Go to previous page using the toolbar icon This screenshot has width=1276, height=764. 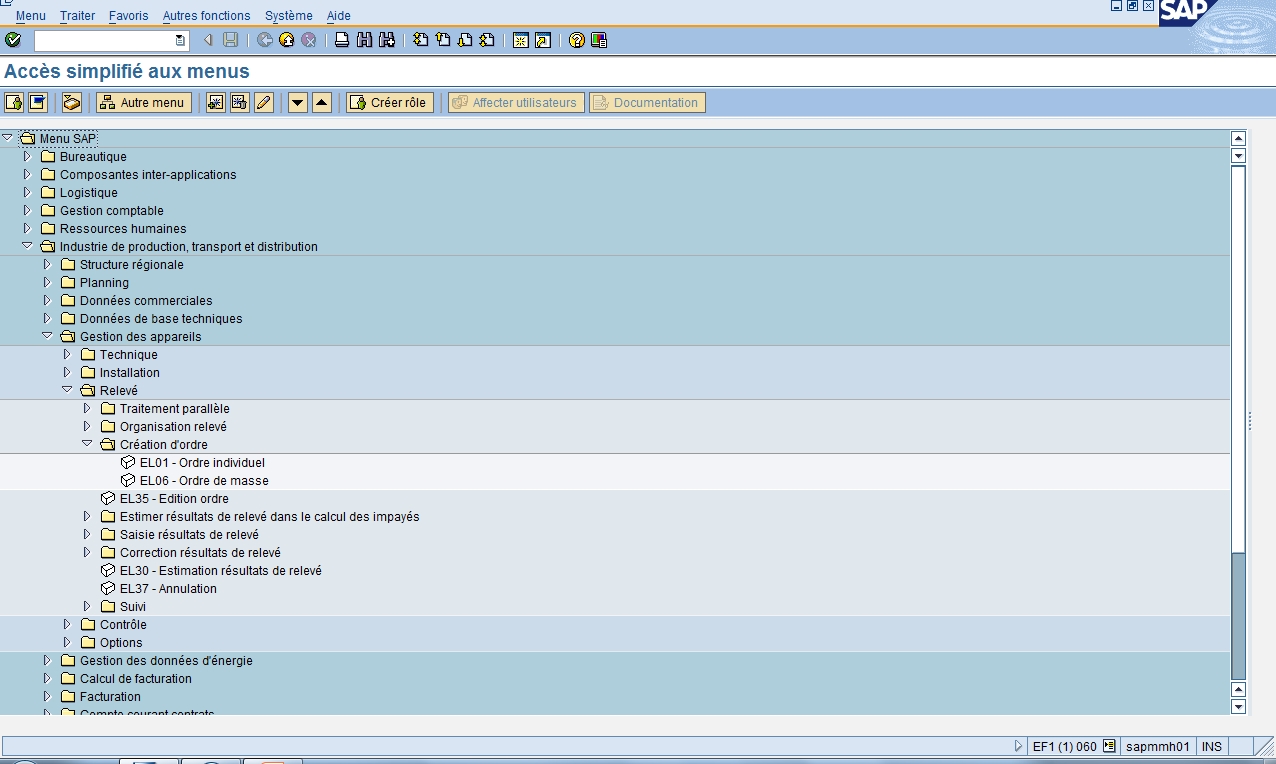(x=443, y=40)
